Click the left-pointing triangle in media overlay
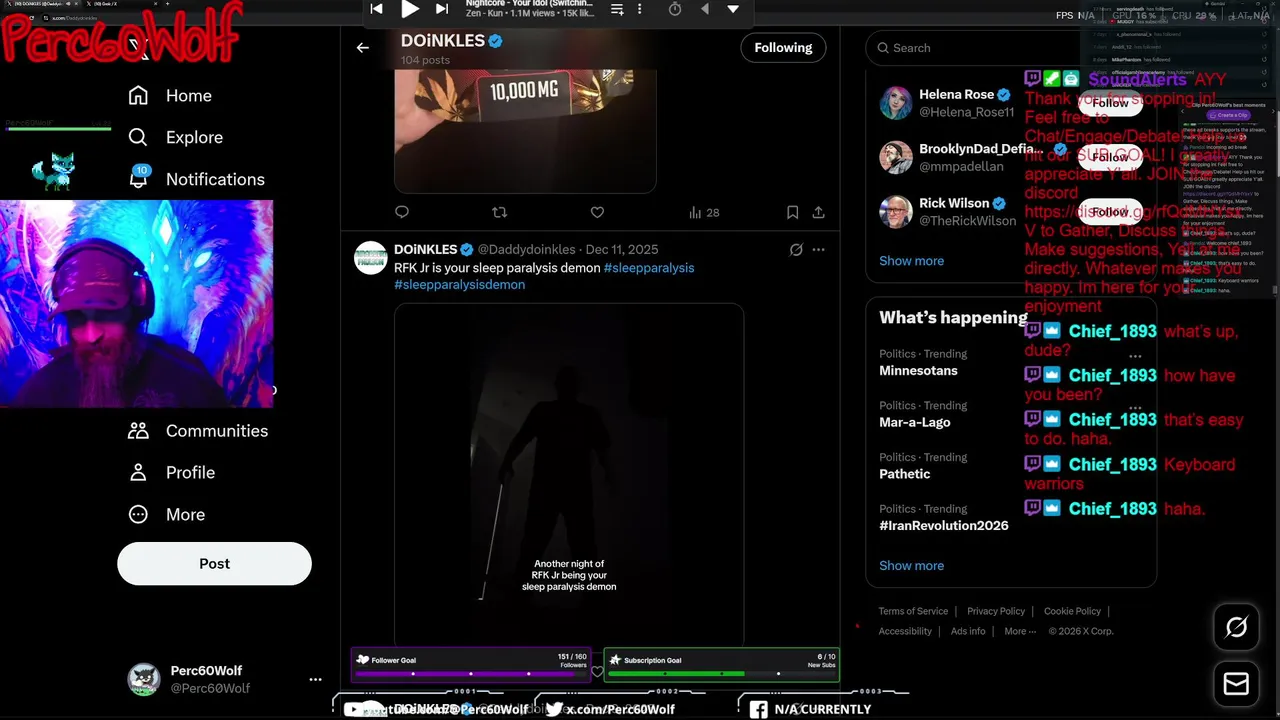1280x720 pixels. [x=704, y=9]
